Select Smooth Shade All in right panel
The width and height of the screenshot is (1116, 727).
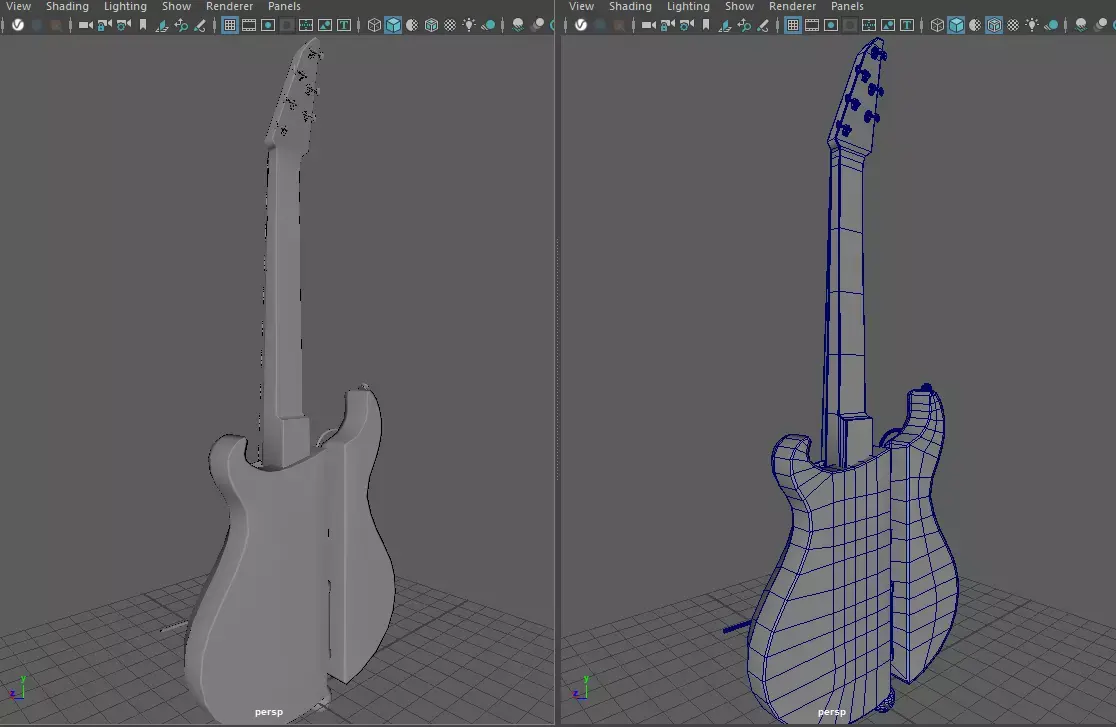(956, 25)
